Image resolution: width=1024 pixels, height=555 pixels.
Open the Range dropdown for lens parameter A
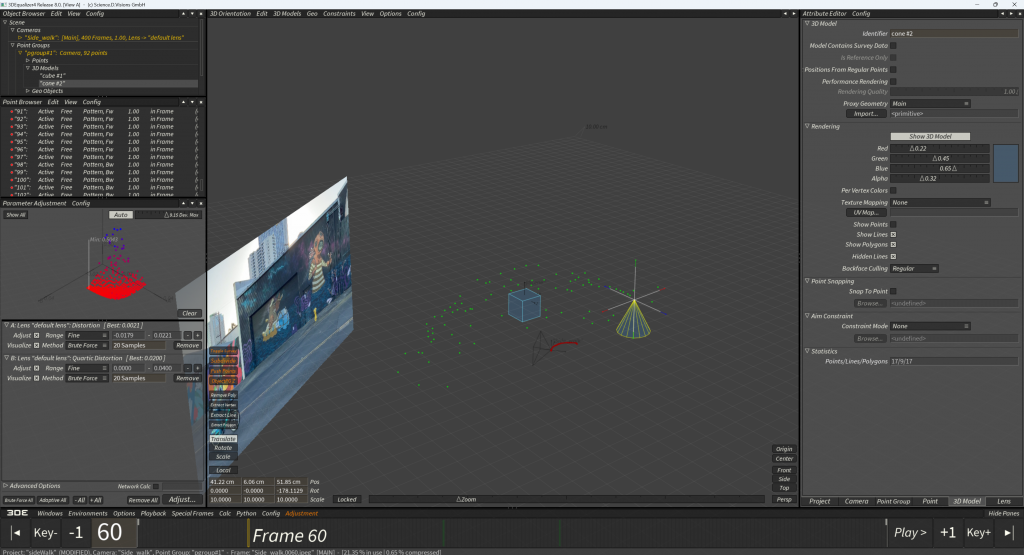(x=87, y=335)
